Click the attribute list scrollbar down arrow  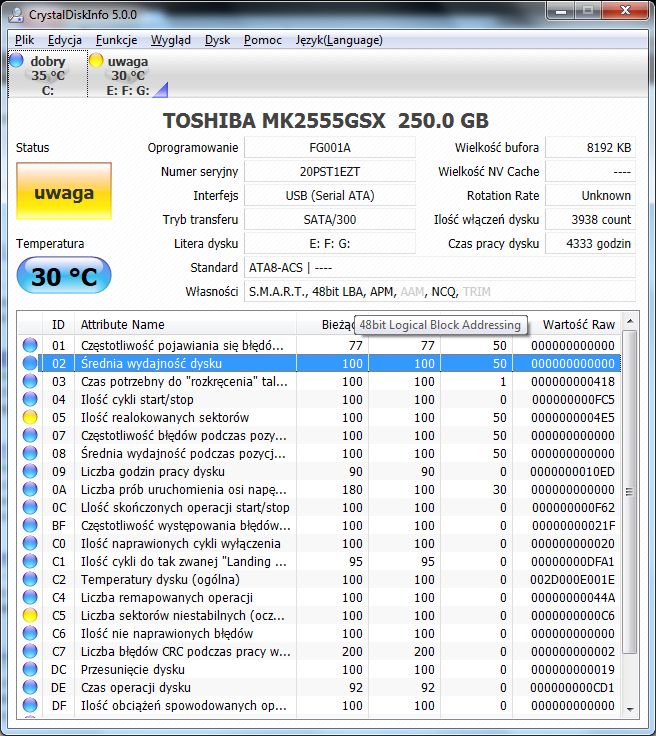click(630, 709)
